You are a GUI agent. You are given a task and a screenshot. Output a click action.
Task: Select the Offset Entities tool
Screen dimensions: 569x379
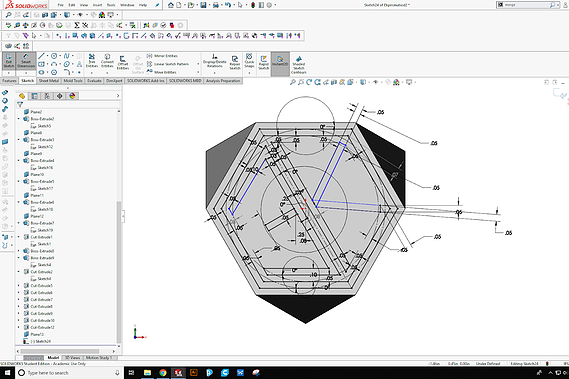123,62
